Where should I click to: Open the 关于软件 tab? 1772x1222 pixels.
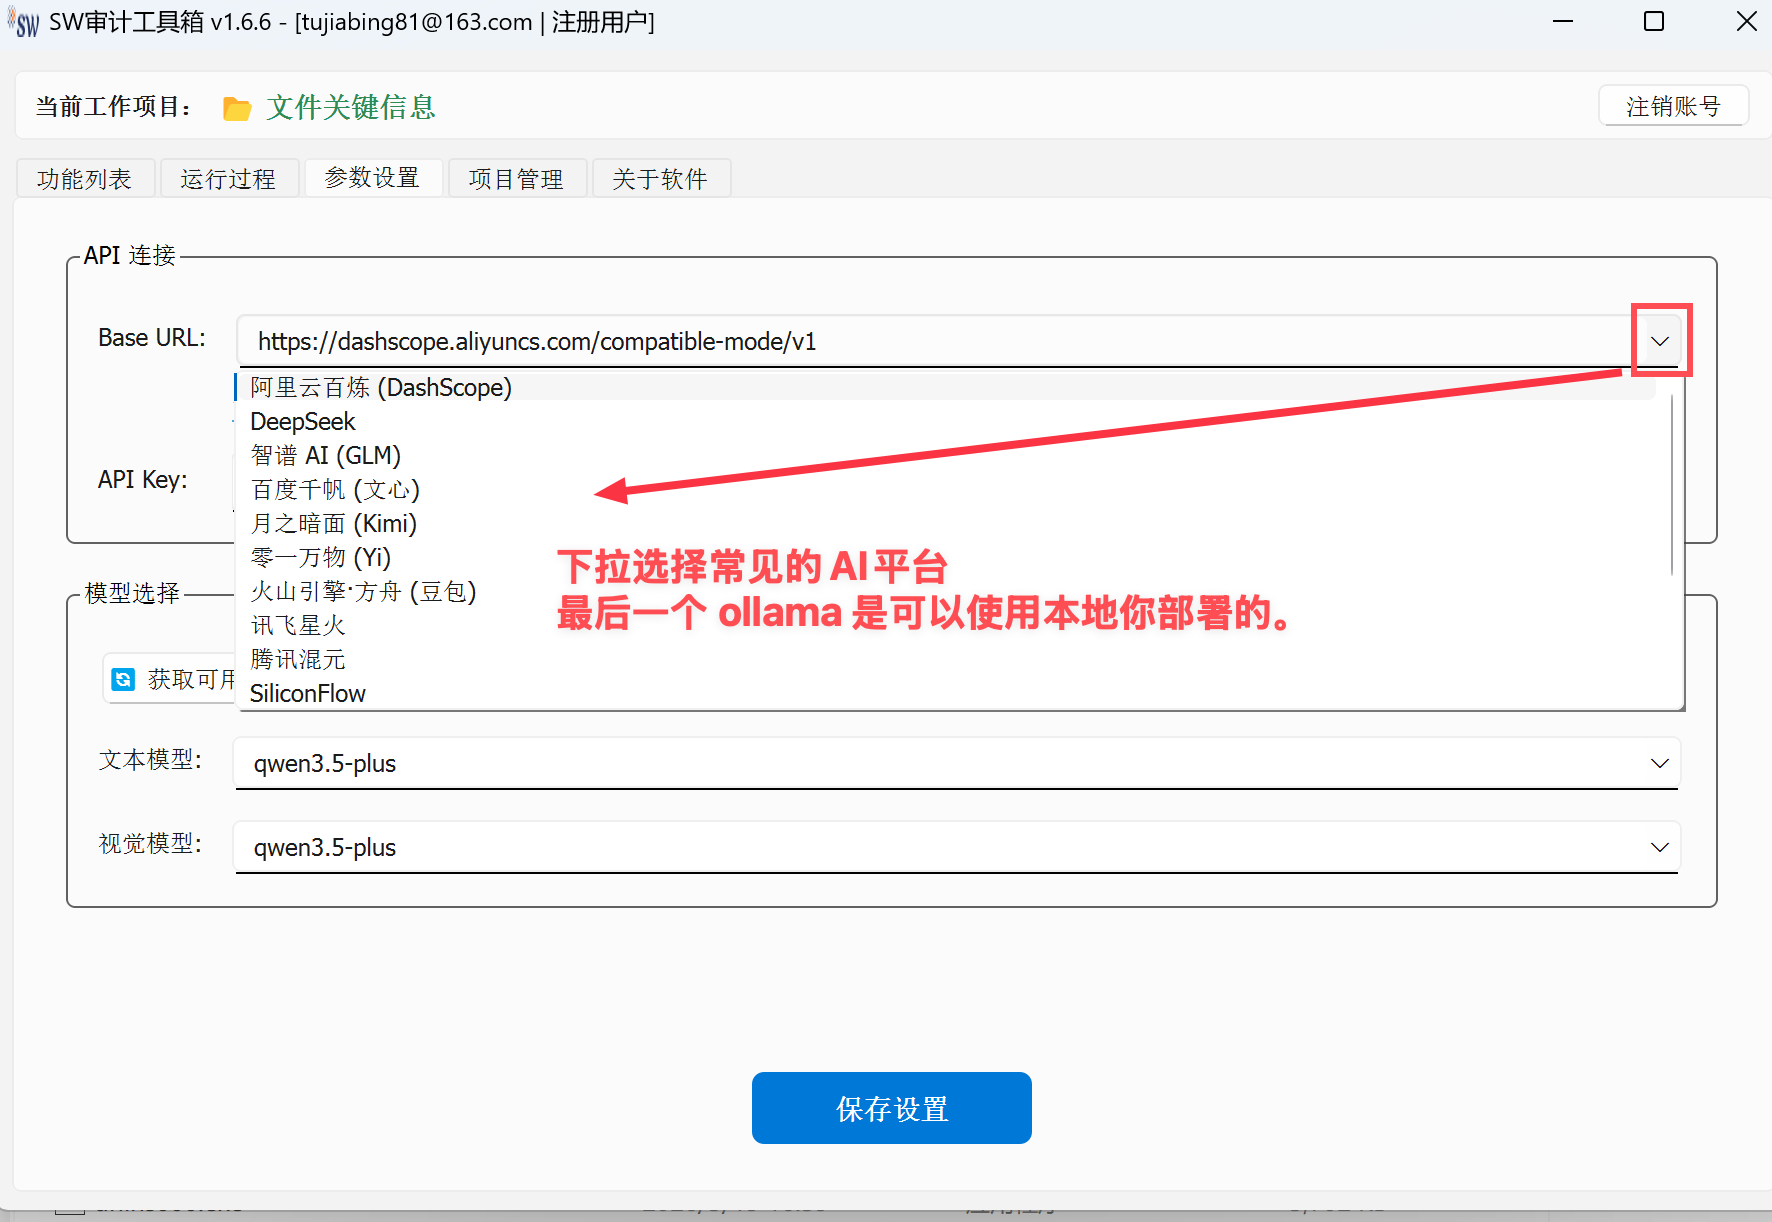[660, 179]
